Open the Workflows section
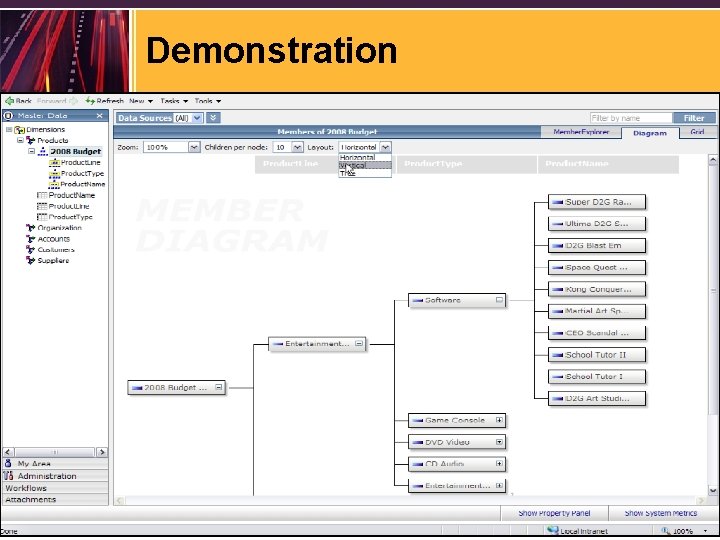 55,488
